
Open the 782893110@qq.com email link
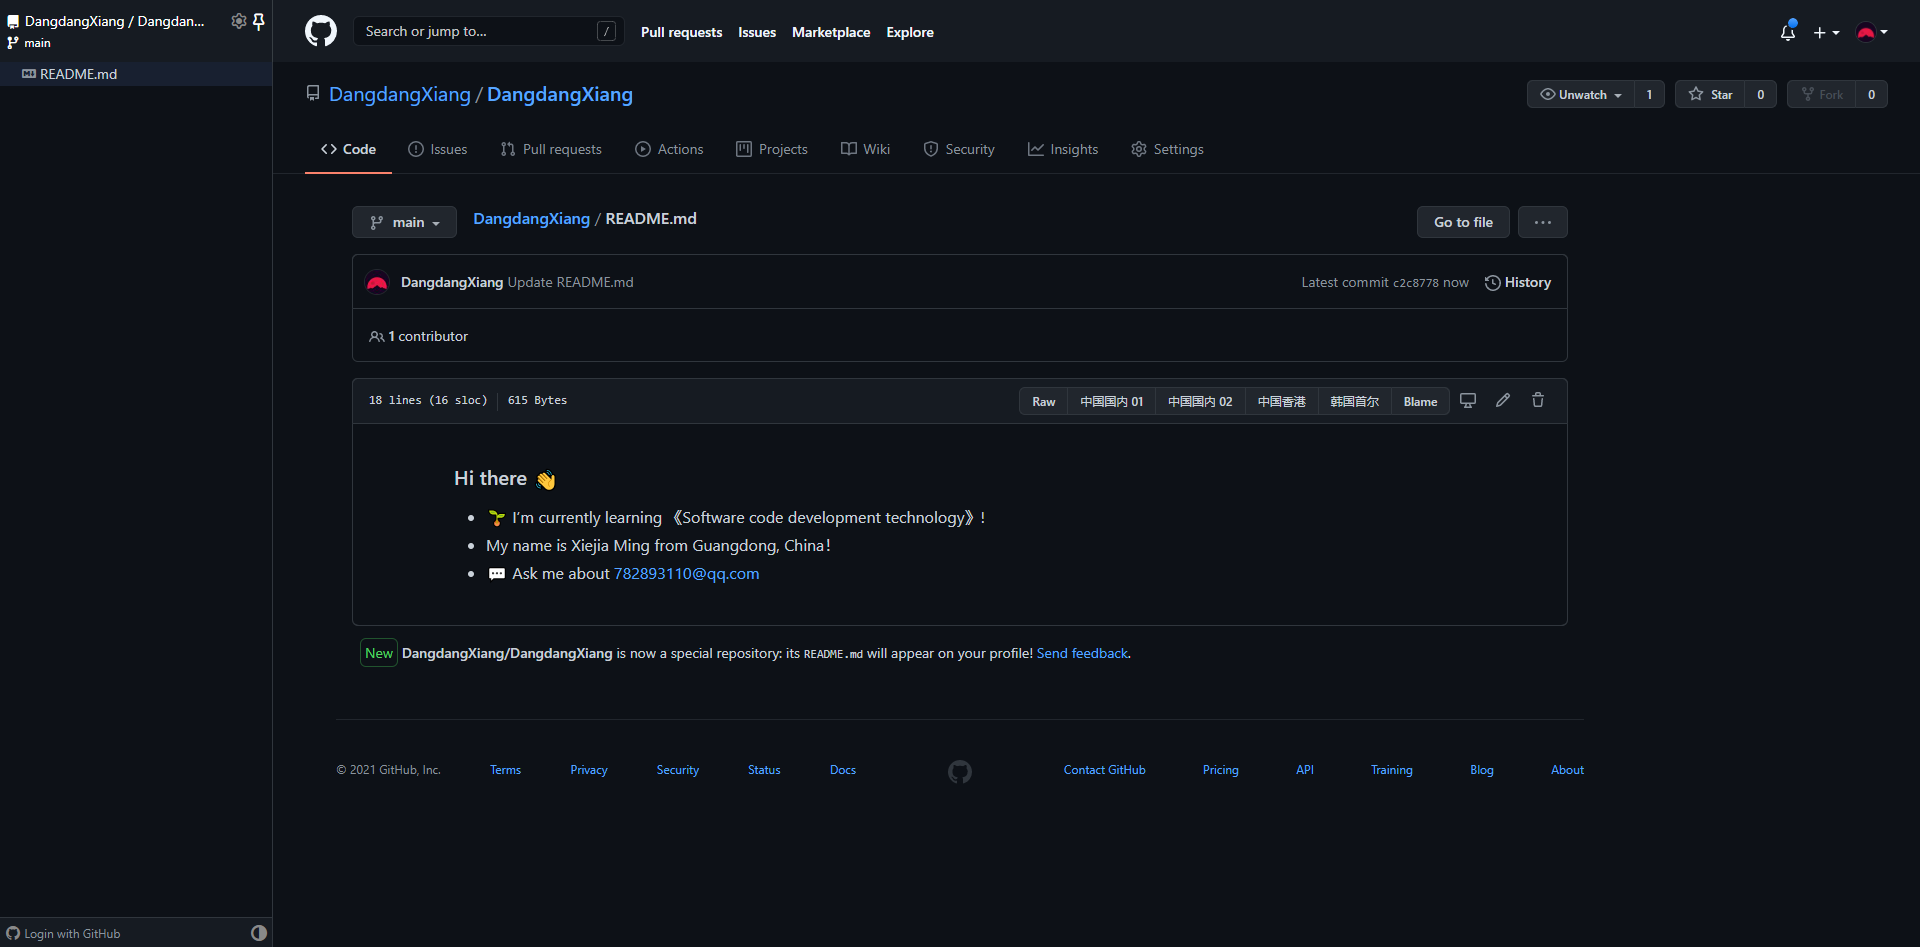point(686,573)
